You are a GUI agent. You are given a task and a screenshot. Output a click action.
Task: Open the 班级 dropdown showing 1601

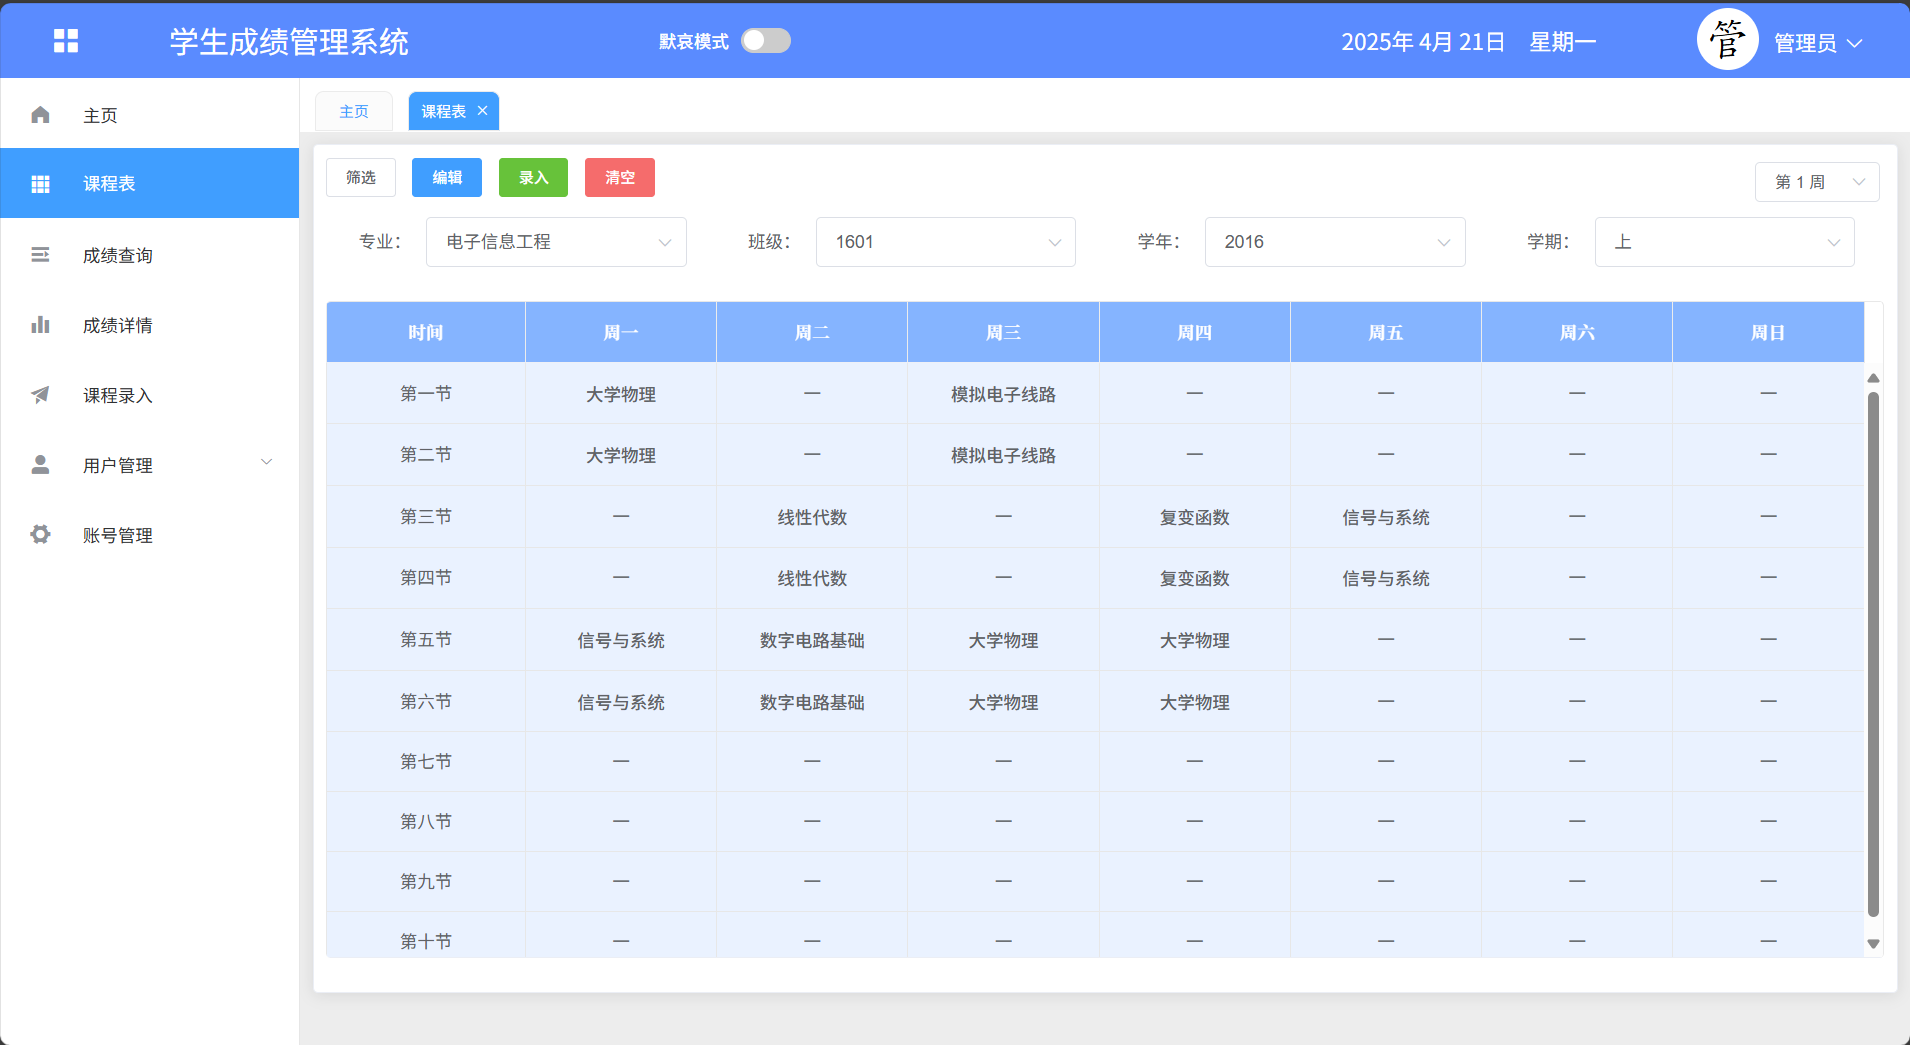coord(945,242)
